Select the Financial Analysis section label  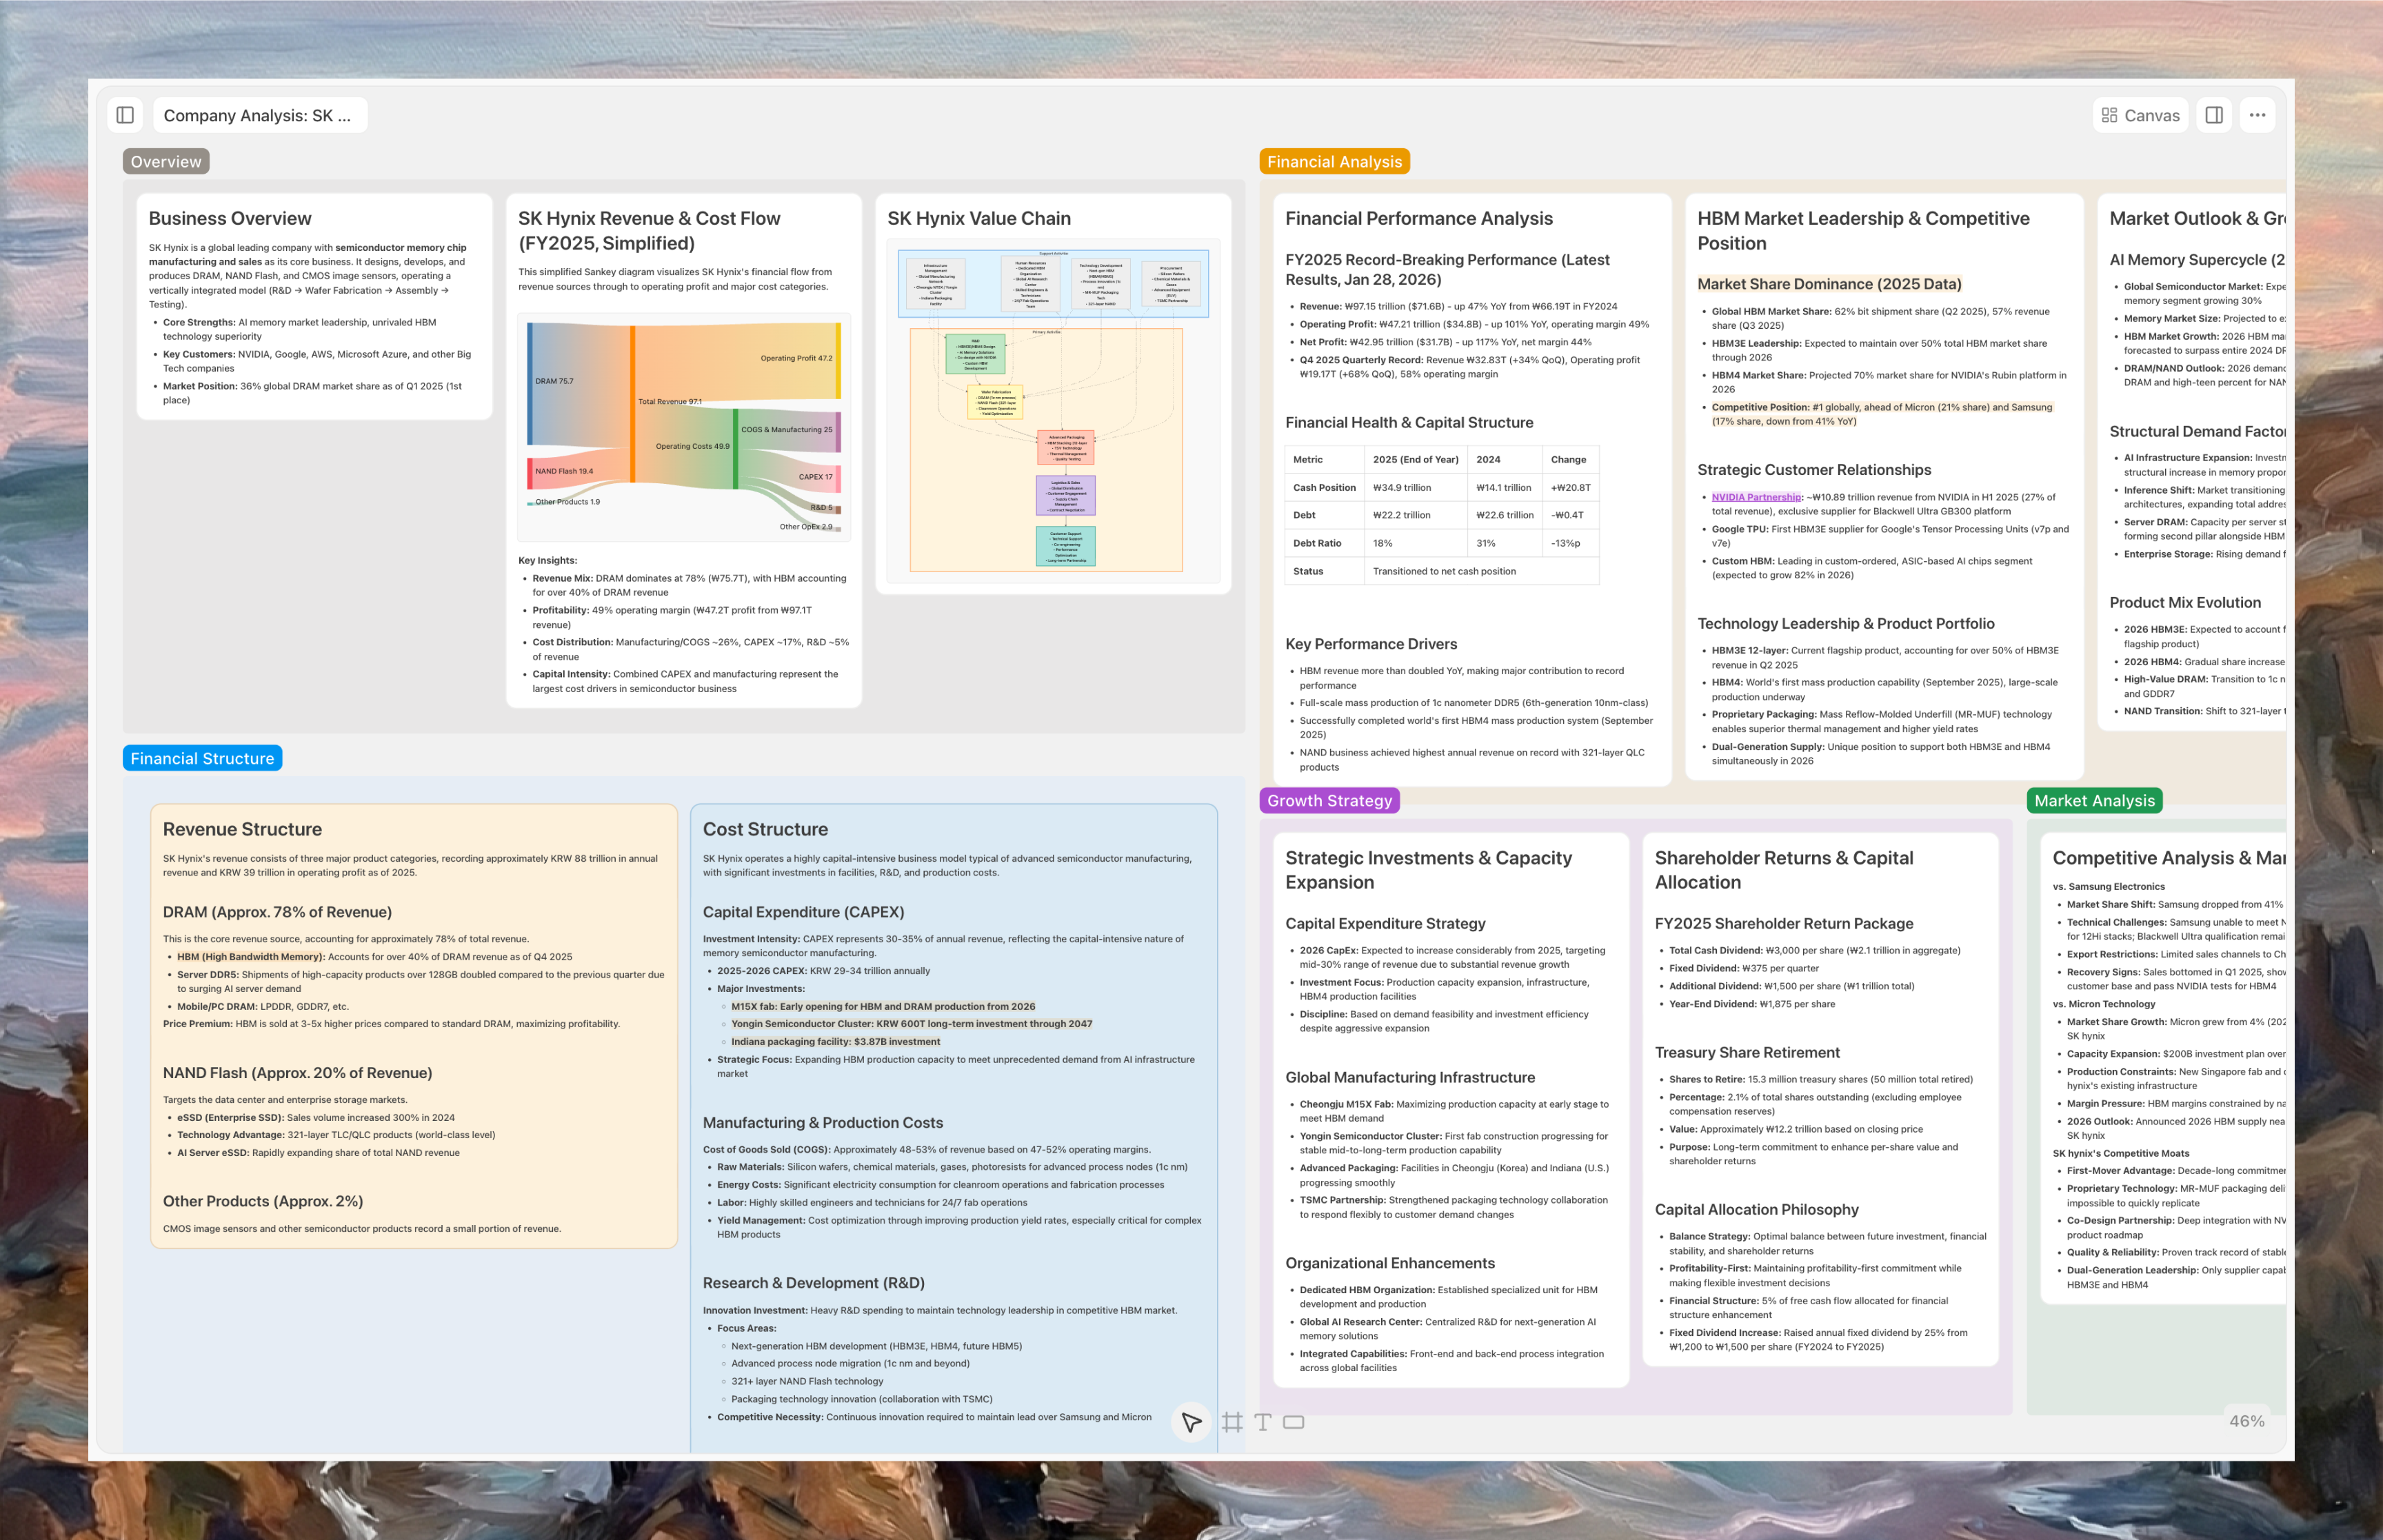point(1334,162)
